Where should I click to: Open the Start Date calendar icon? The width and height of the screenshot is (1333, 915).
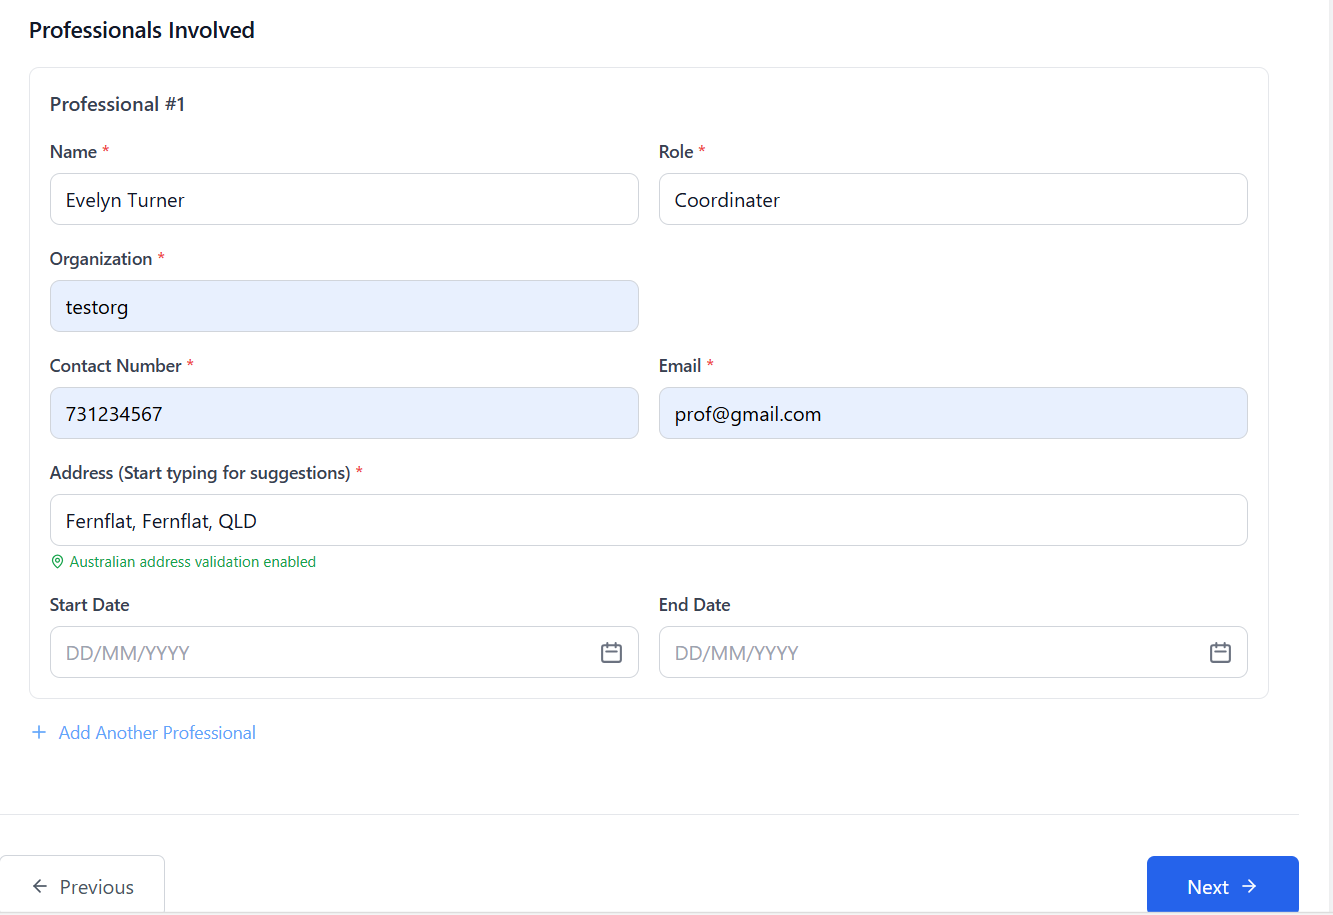click(611, 652)
